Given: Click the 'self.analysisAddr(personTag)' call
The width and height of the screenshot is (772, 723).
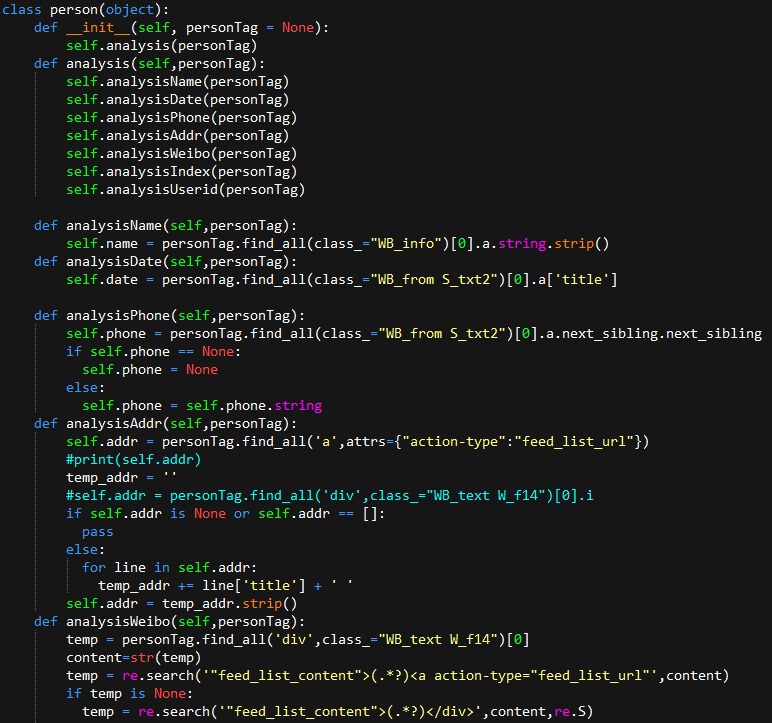Looking at the screenshot, I should click(177, 135).
